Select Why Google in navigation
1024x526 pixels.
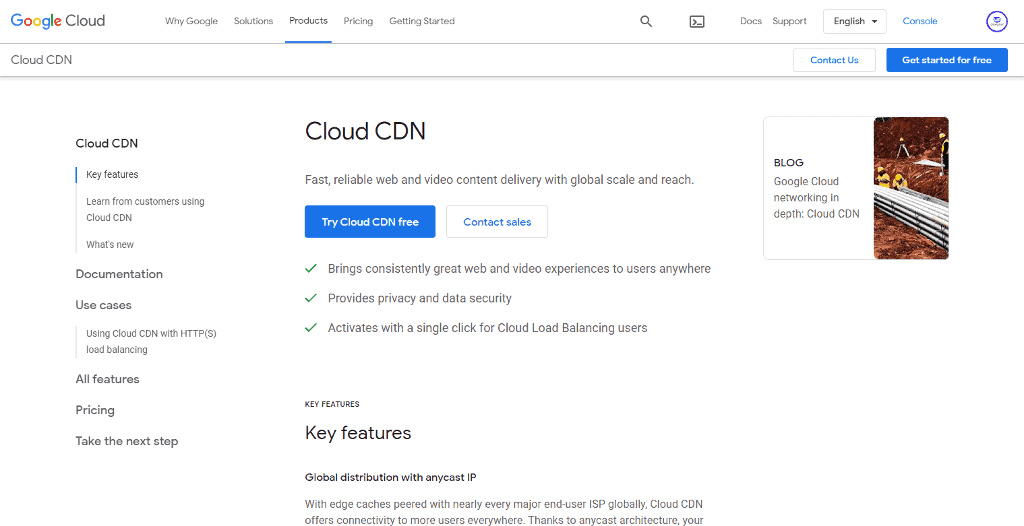[191, 21]
